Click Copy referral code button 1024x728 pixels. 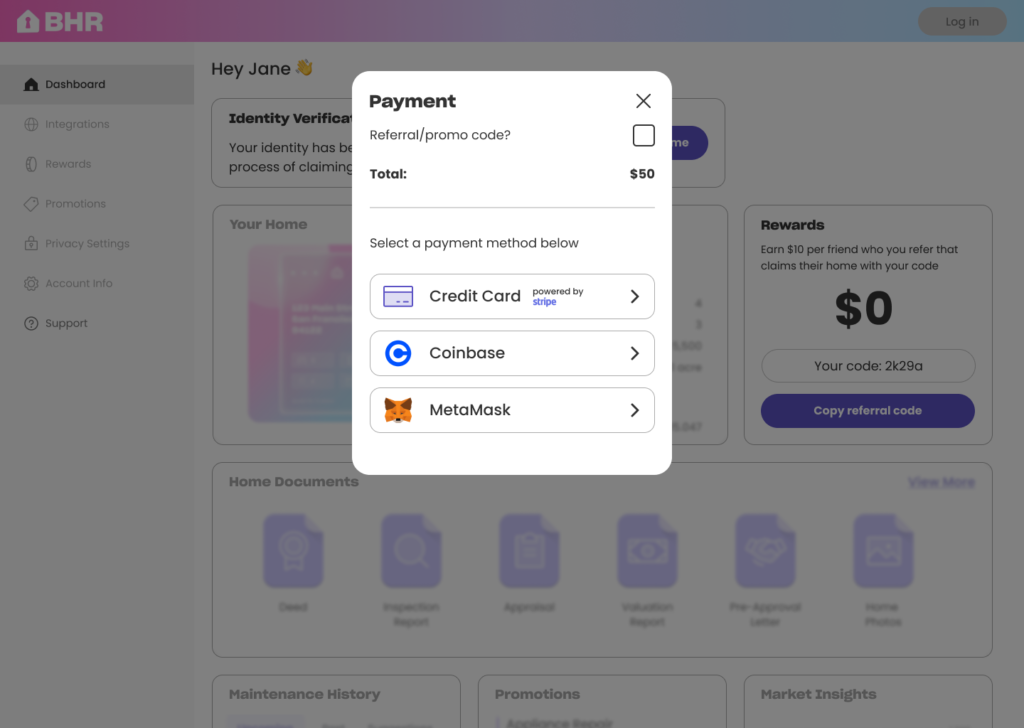click(867, 411)
